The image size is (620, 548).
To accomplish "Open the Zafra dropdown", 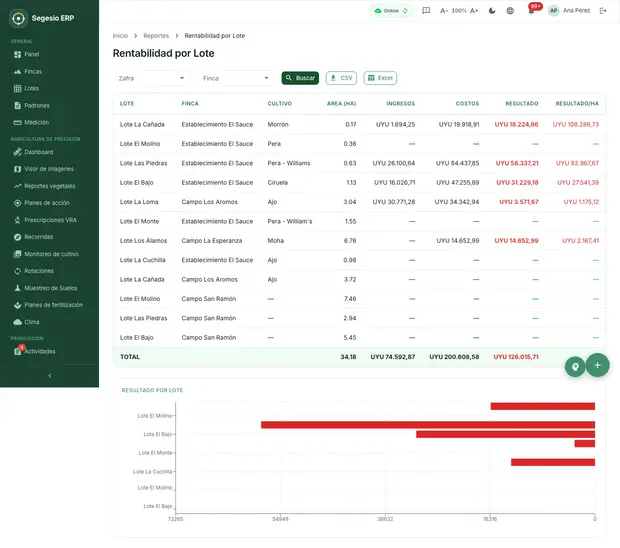I will tap(152, 78).
